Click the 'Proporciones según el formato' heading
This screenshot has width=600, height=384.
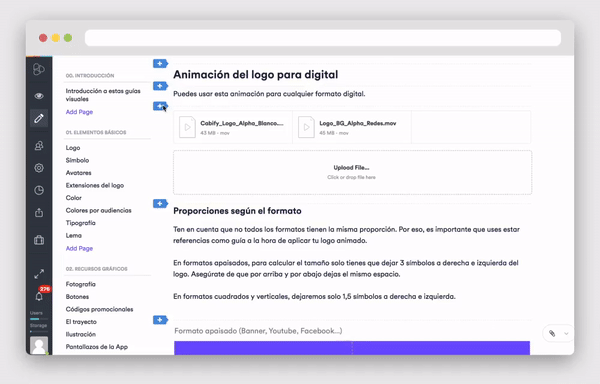[237, 211]
